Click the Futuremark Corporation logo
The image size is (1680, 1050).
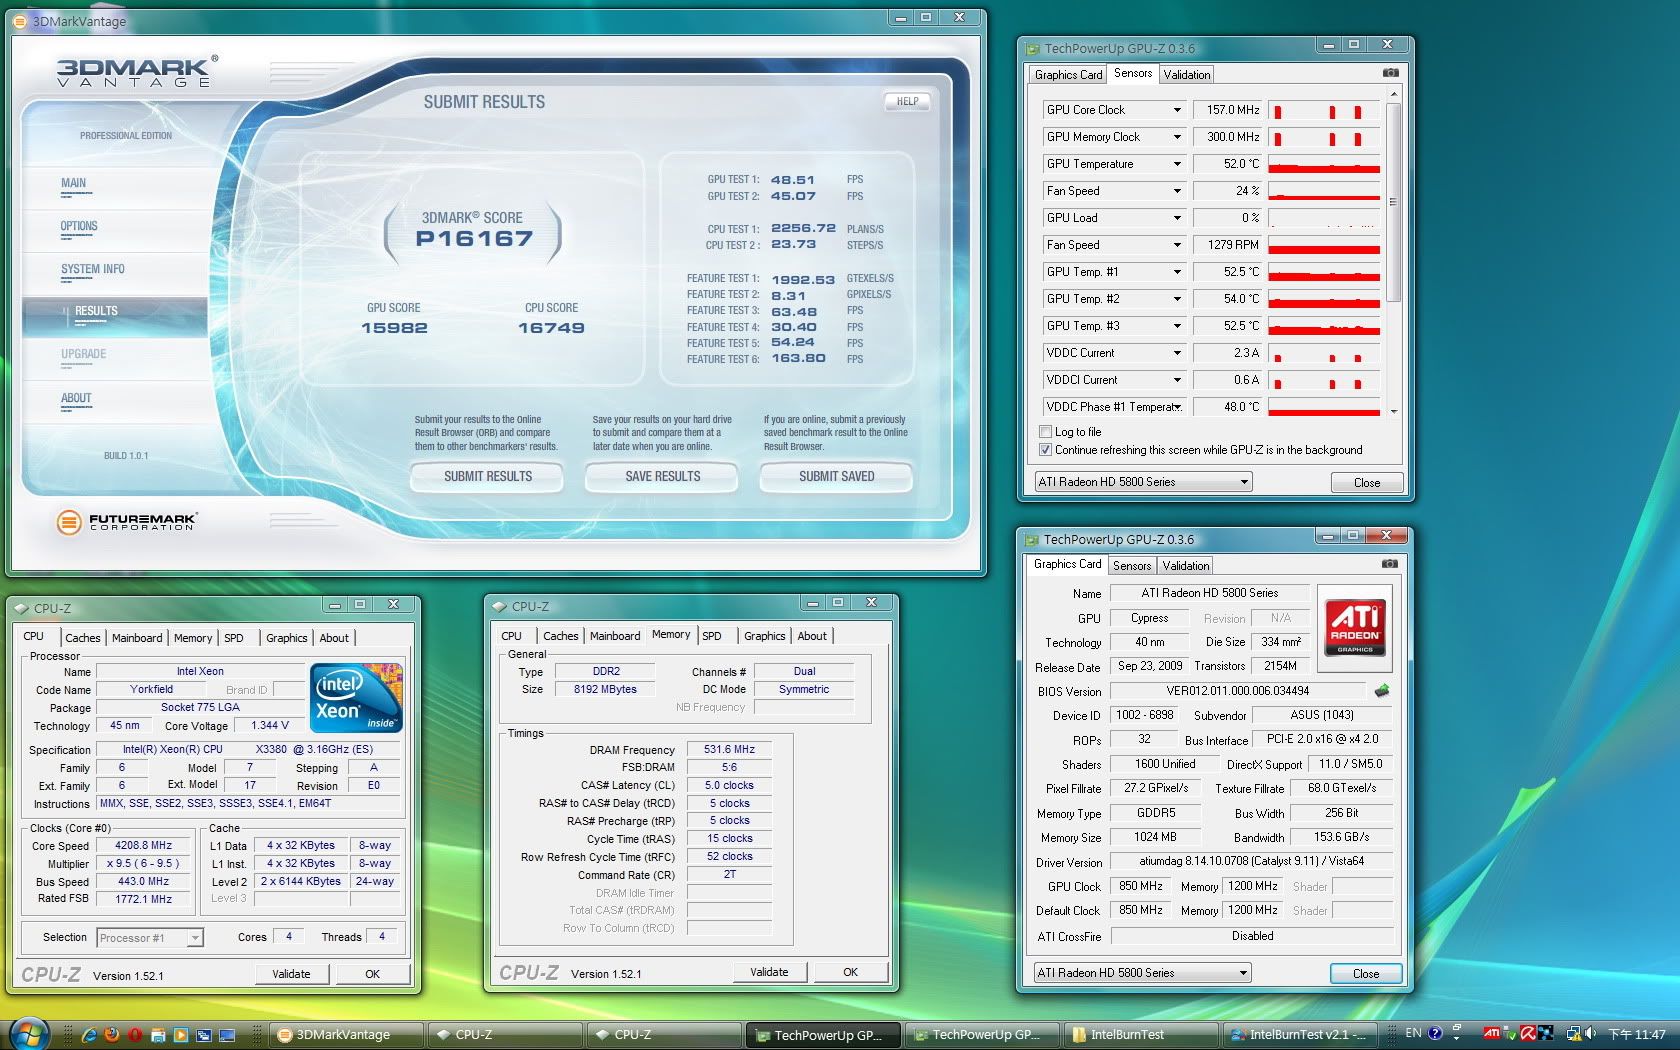pyautogui.click(x=127, y=521)
